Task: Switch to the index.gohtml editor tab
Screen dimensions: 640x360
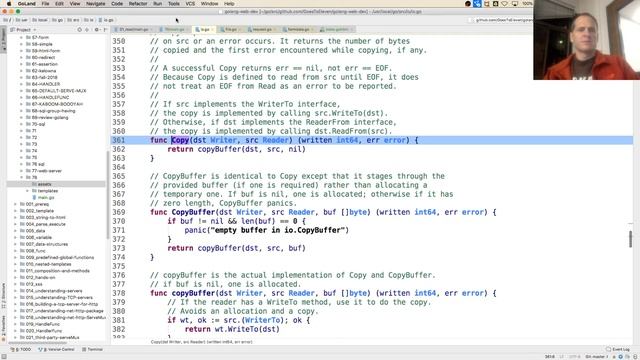Action: 336,29
